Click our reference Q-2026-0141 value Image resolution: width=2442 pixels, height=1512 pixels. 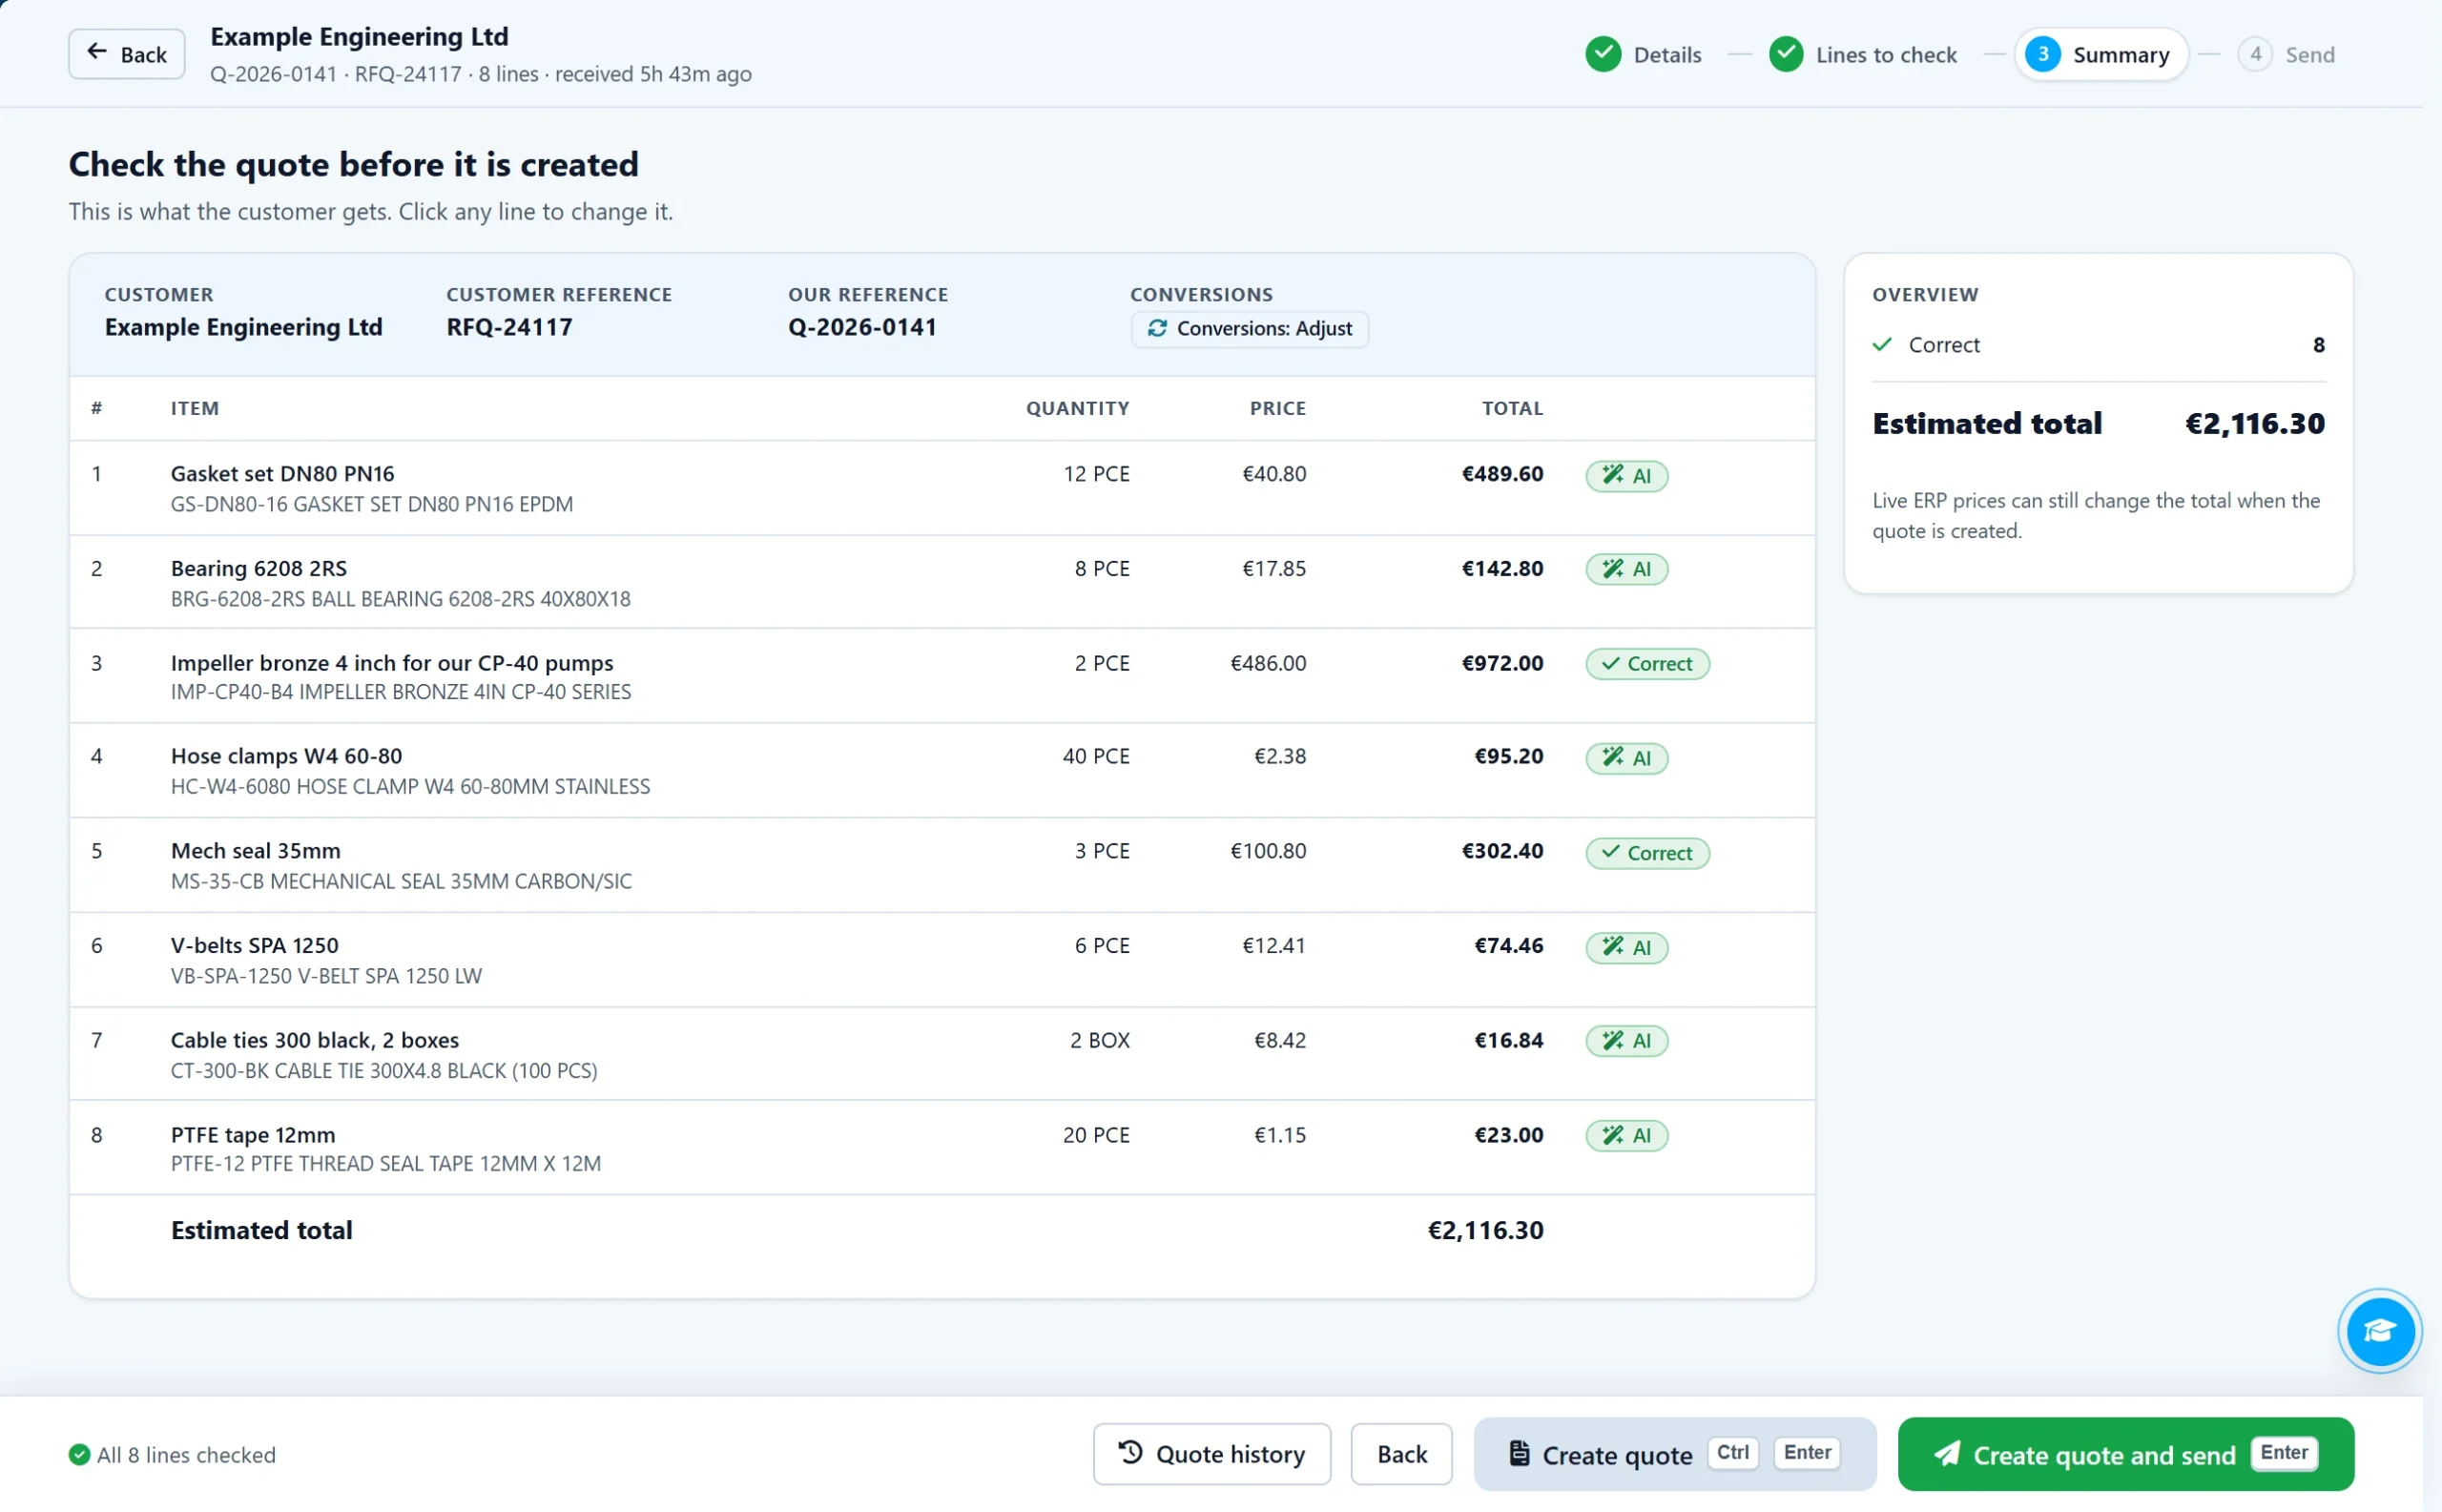pos(862,327)
